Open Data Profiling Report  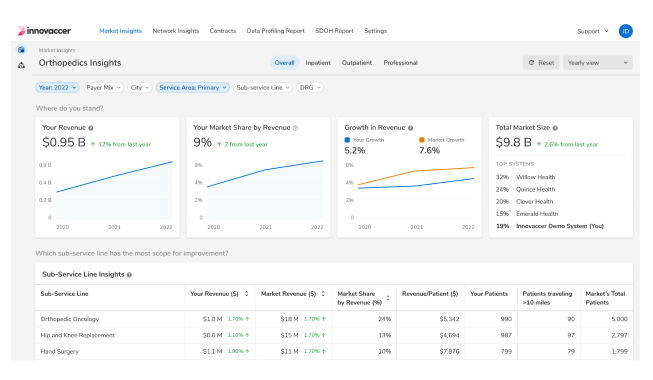(276, 31)
